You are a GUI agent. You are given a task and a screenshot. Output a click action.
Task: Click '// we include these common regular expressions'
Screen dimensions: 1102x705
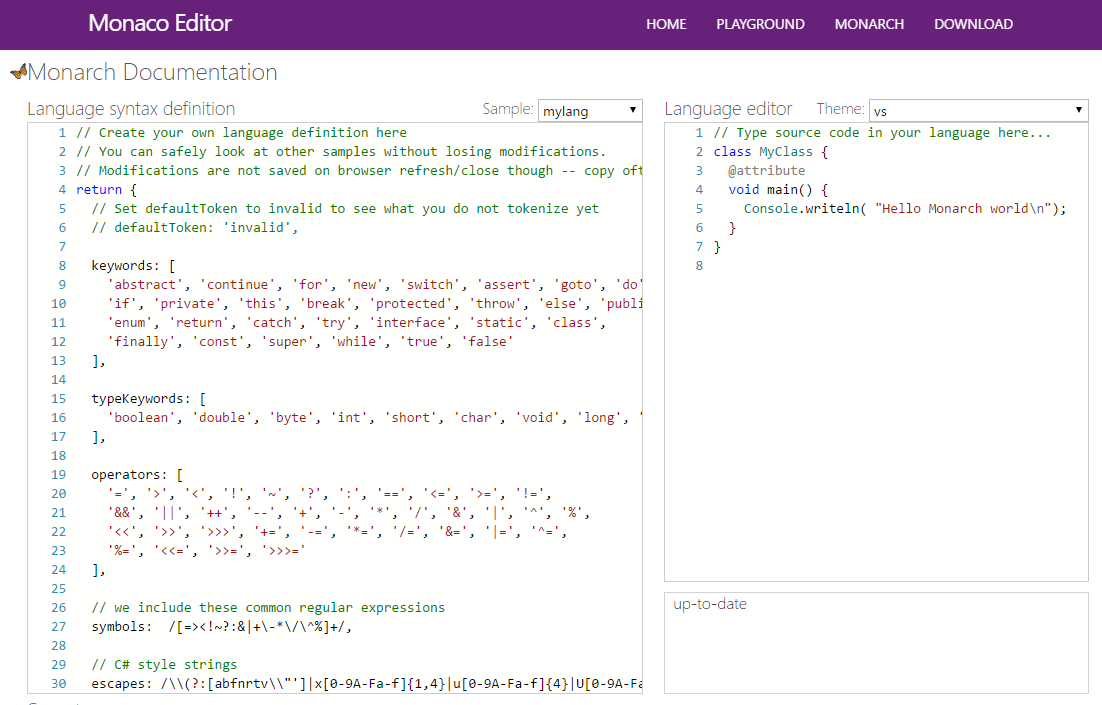pyautogui.click(x=268, y=607)
